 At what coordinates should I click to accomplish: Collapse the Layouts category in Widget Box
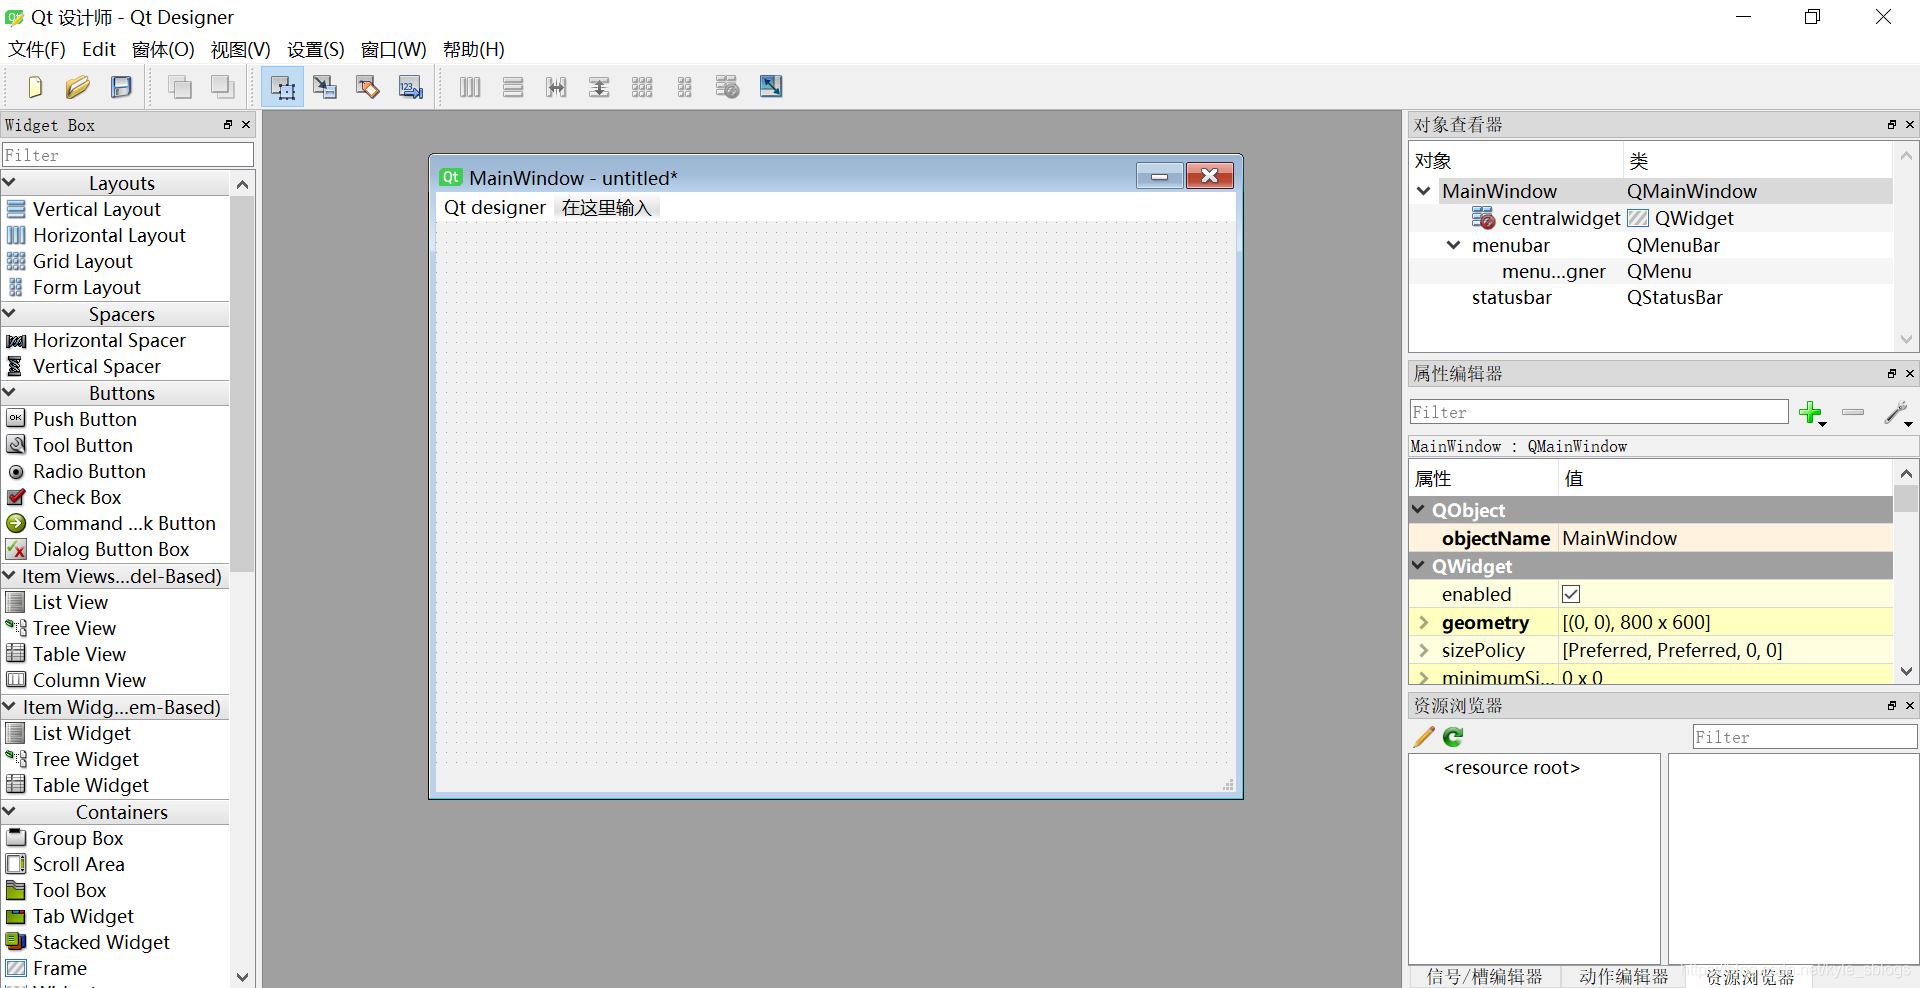tap(10, 183)
